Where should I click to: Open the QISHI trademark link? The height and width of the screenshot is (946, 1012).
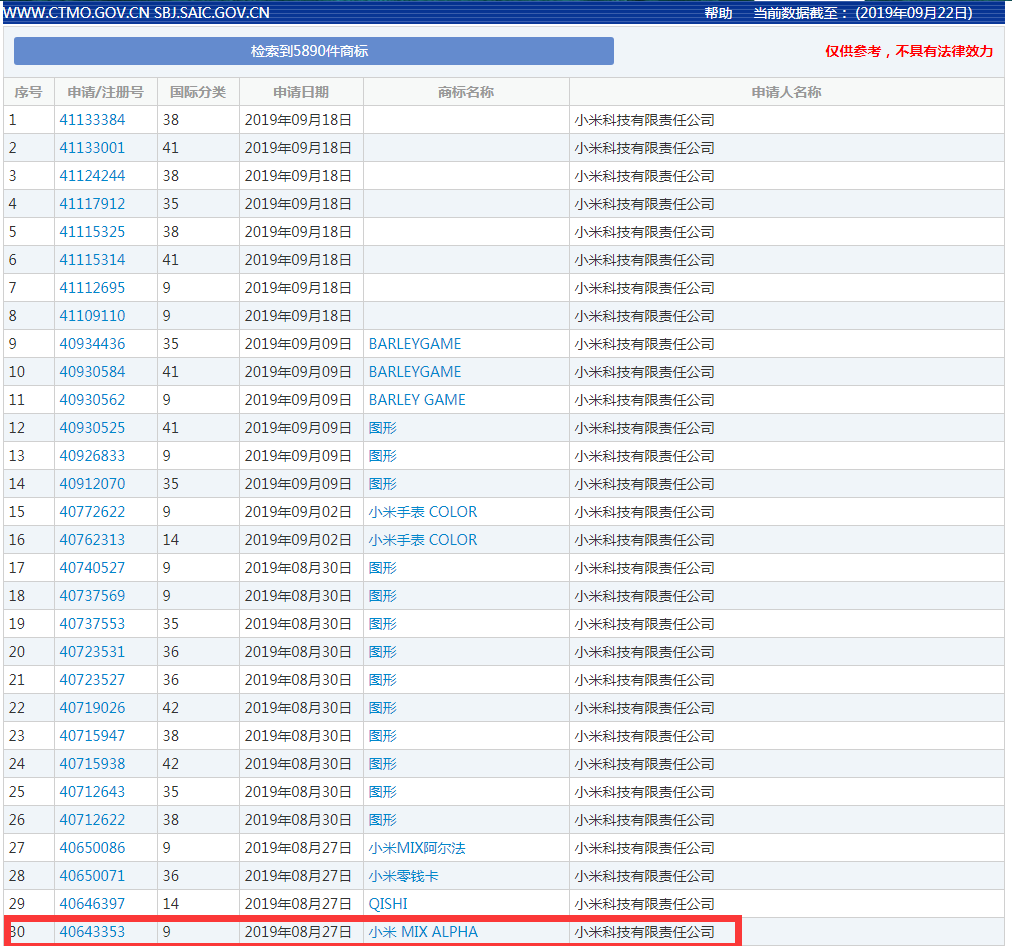coord(388,904)
